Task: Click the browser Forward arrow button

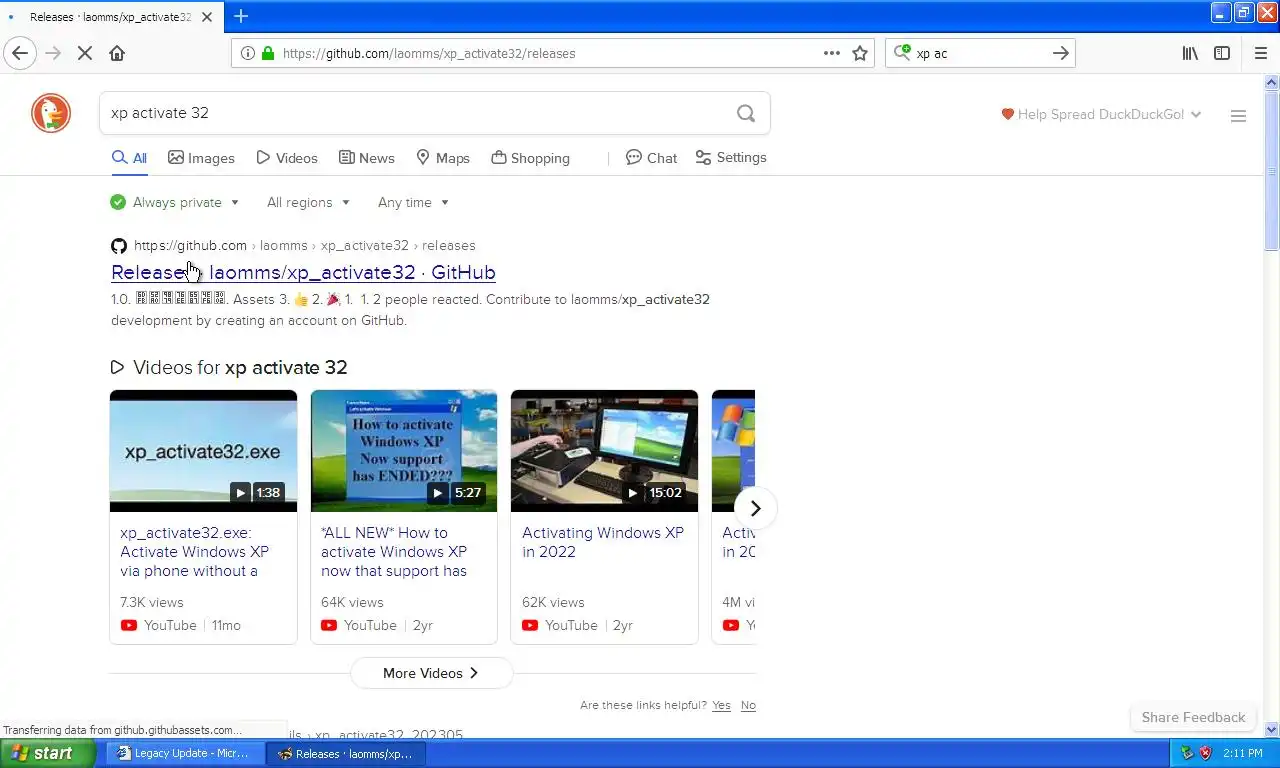Action: 53,53
